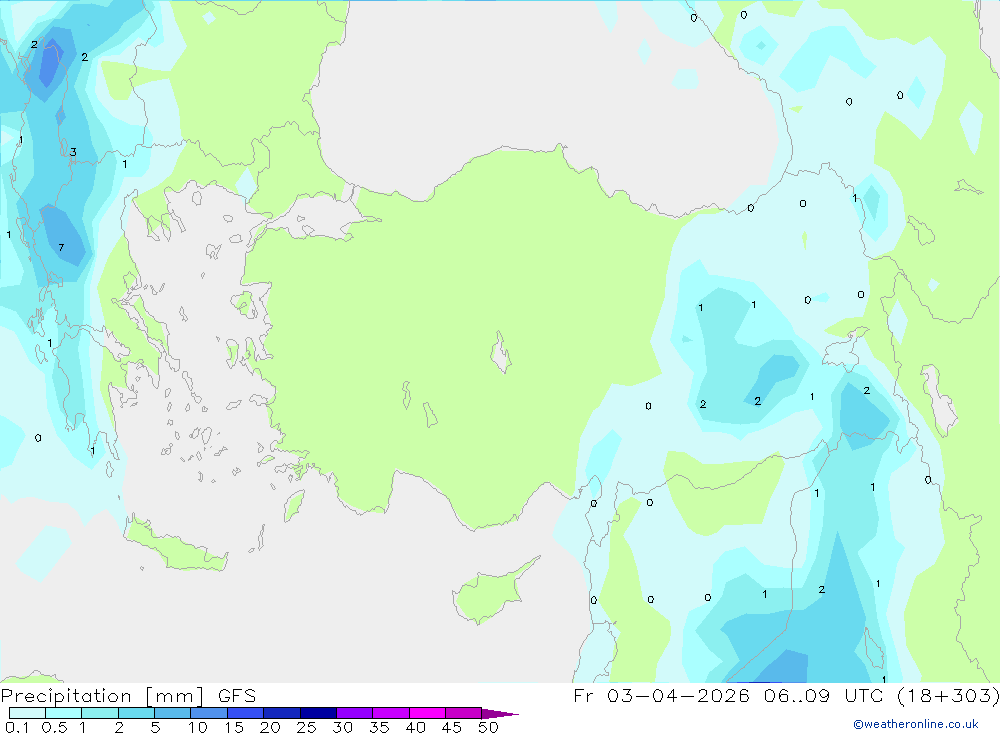Click the precipitation value '3' on map
1000x733 pixels.
73,152
